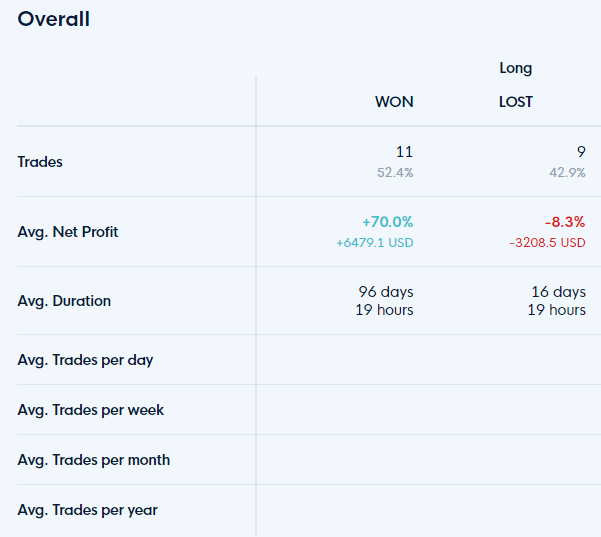The height and width of the screenshot is (537, 601).
Task: Click the 52.4% won trades percentage
Action: [x=395, y=172]
